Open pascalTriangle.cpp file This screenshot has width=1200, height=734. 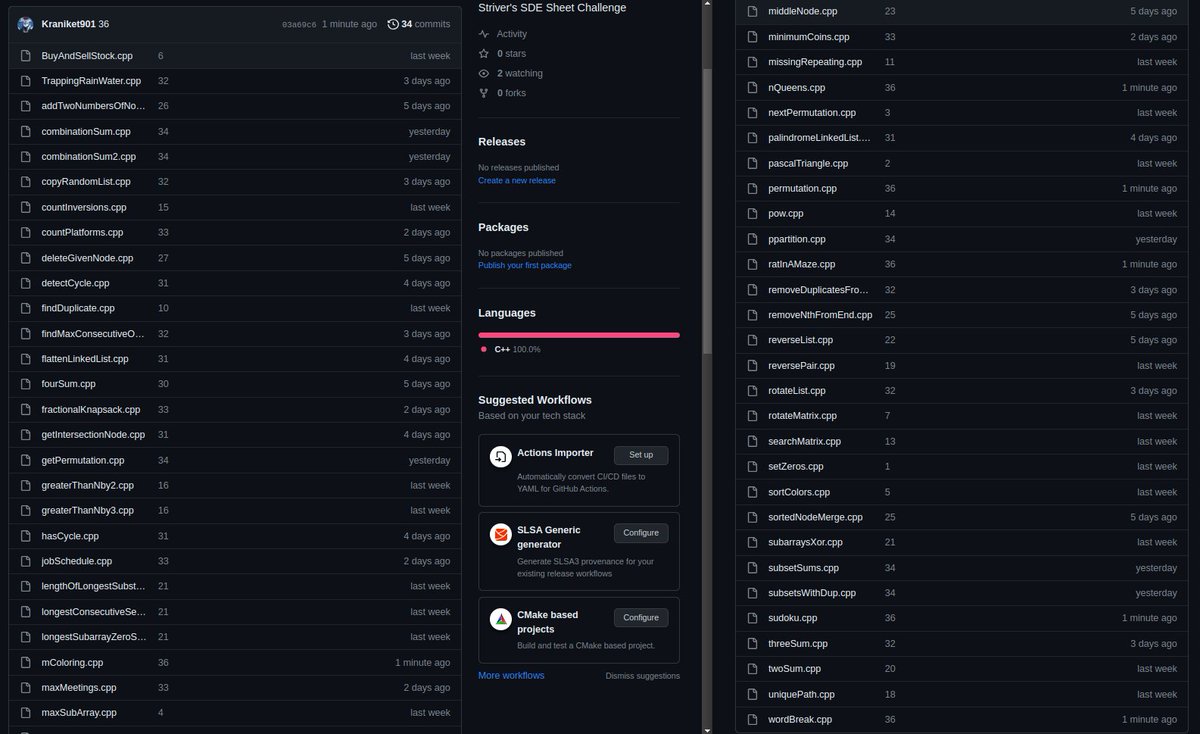(x=808, y=164)
